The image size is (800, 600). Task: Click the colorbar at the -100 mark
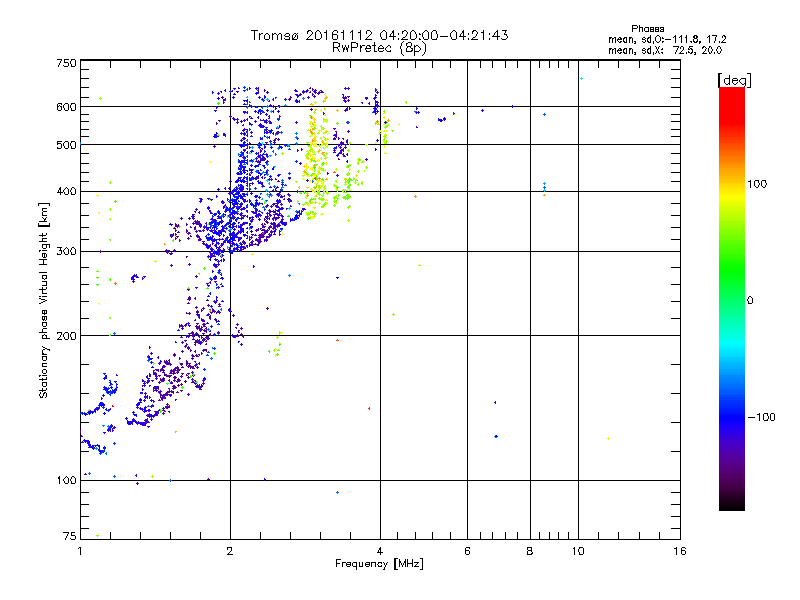tap(732, 417)
